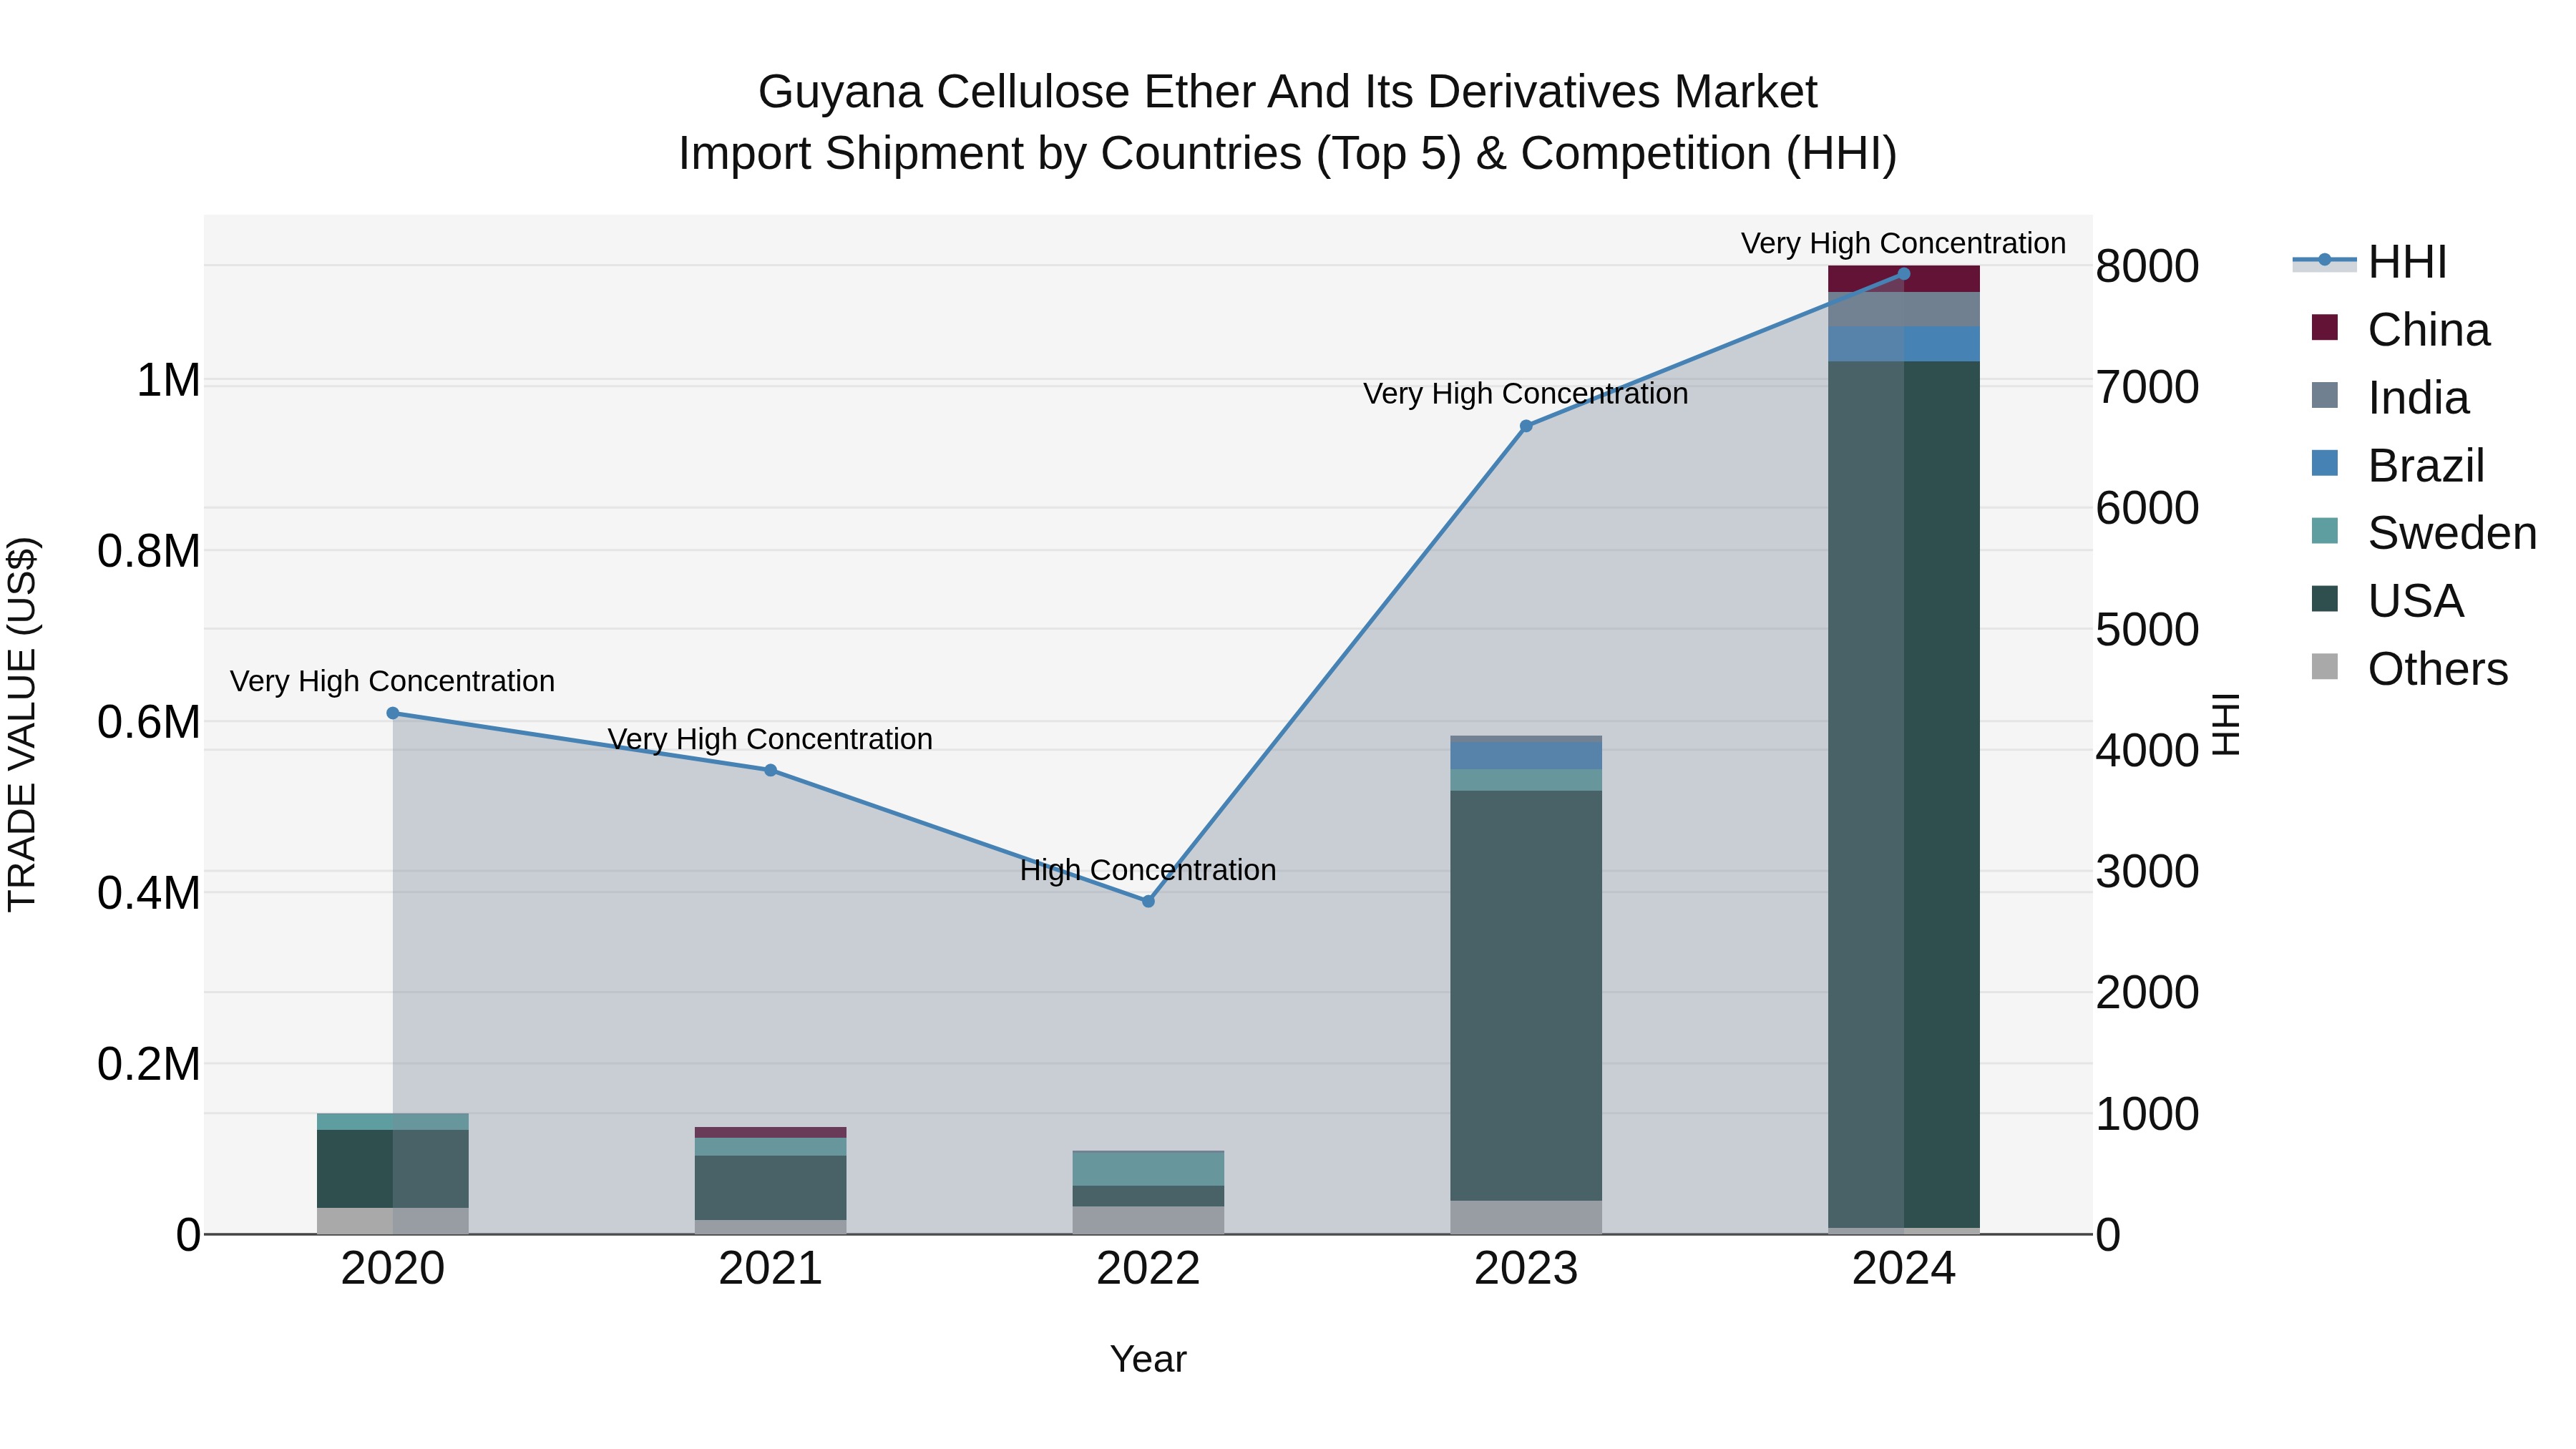Click the Very High Concentration label above 2021

tap(770, 739)
